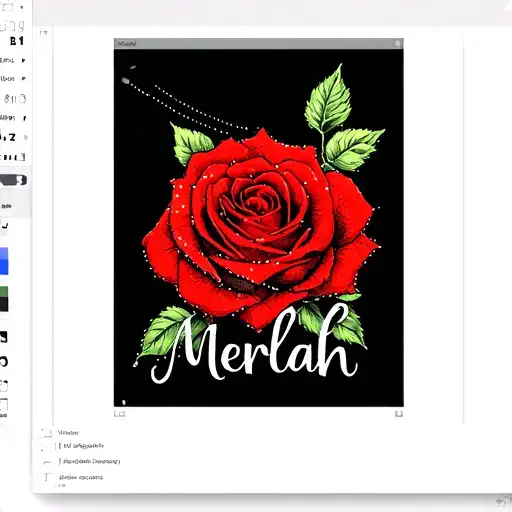The image size is (512, 512).
Task: Click the black square icon above the rotate arrow
Action: point(3,337)
